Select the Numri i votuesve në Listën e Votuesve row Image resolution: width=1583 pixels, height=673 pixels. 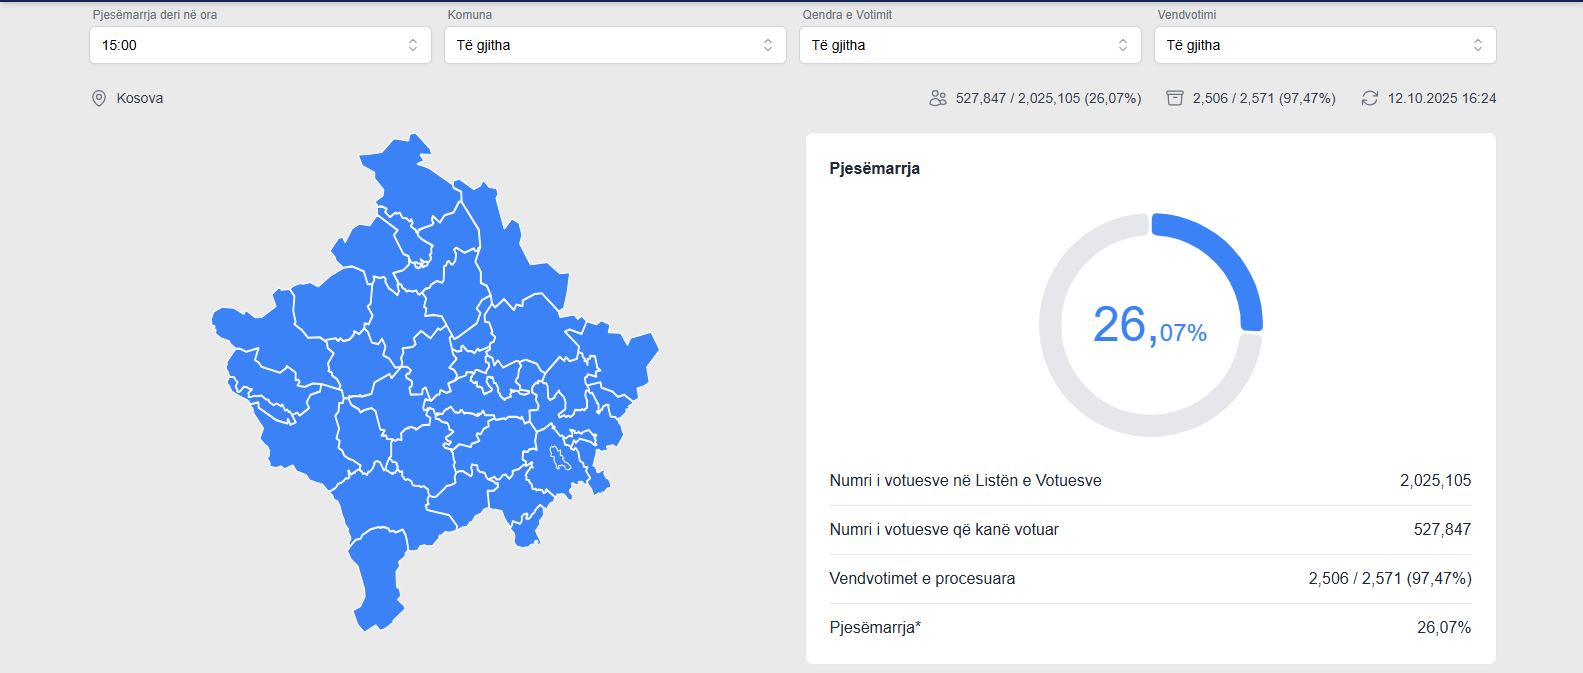1150,481
